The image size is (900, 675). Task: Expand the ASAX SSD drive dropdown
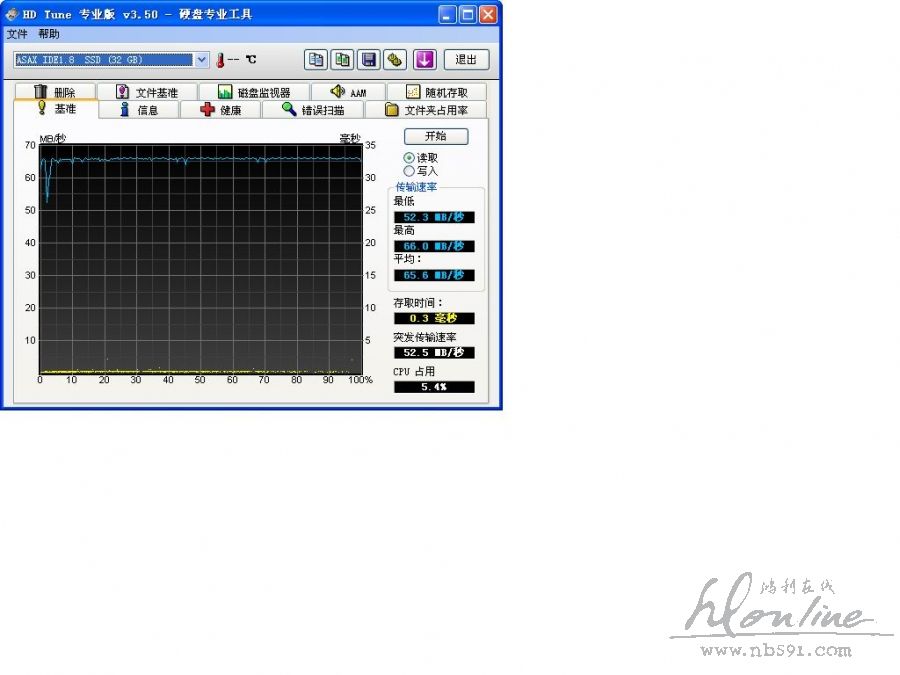201,60
